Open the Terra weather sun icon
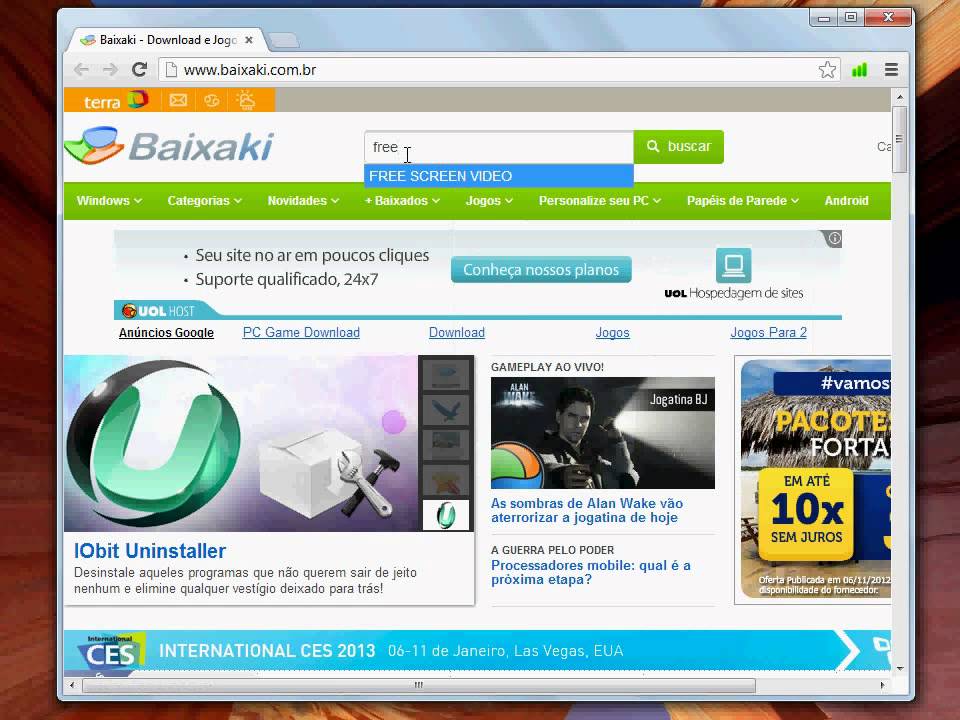 [x=246, y=100]
